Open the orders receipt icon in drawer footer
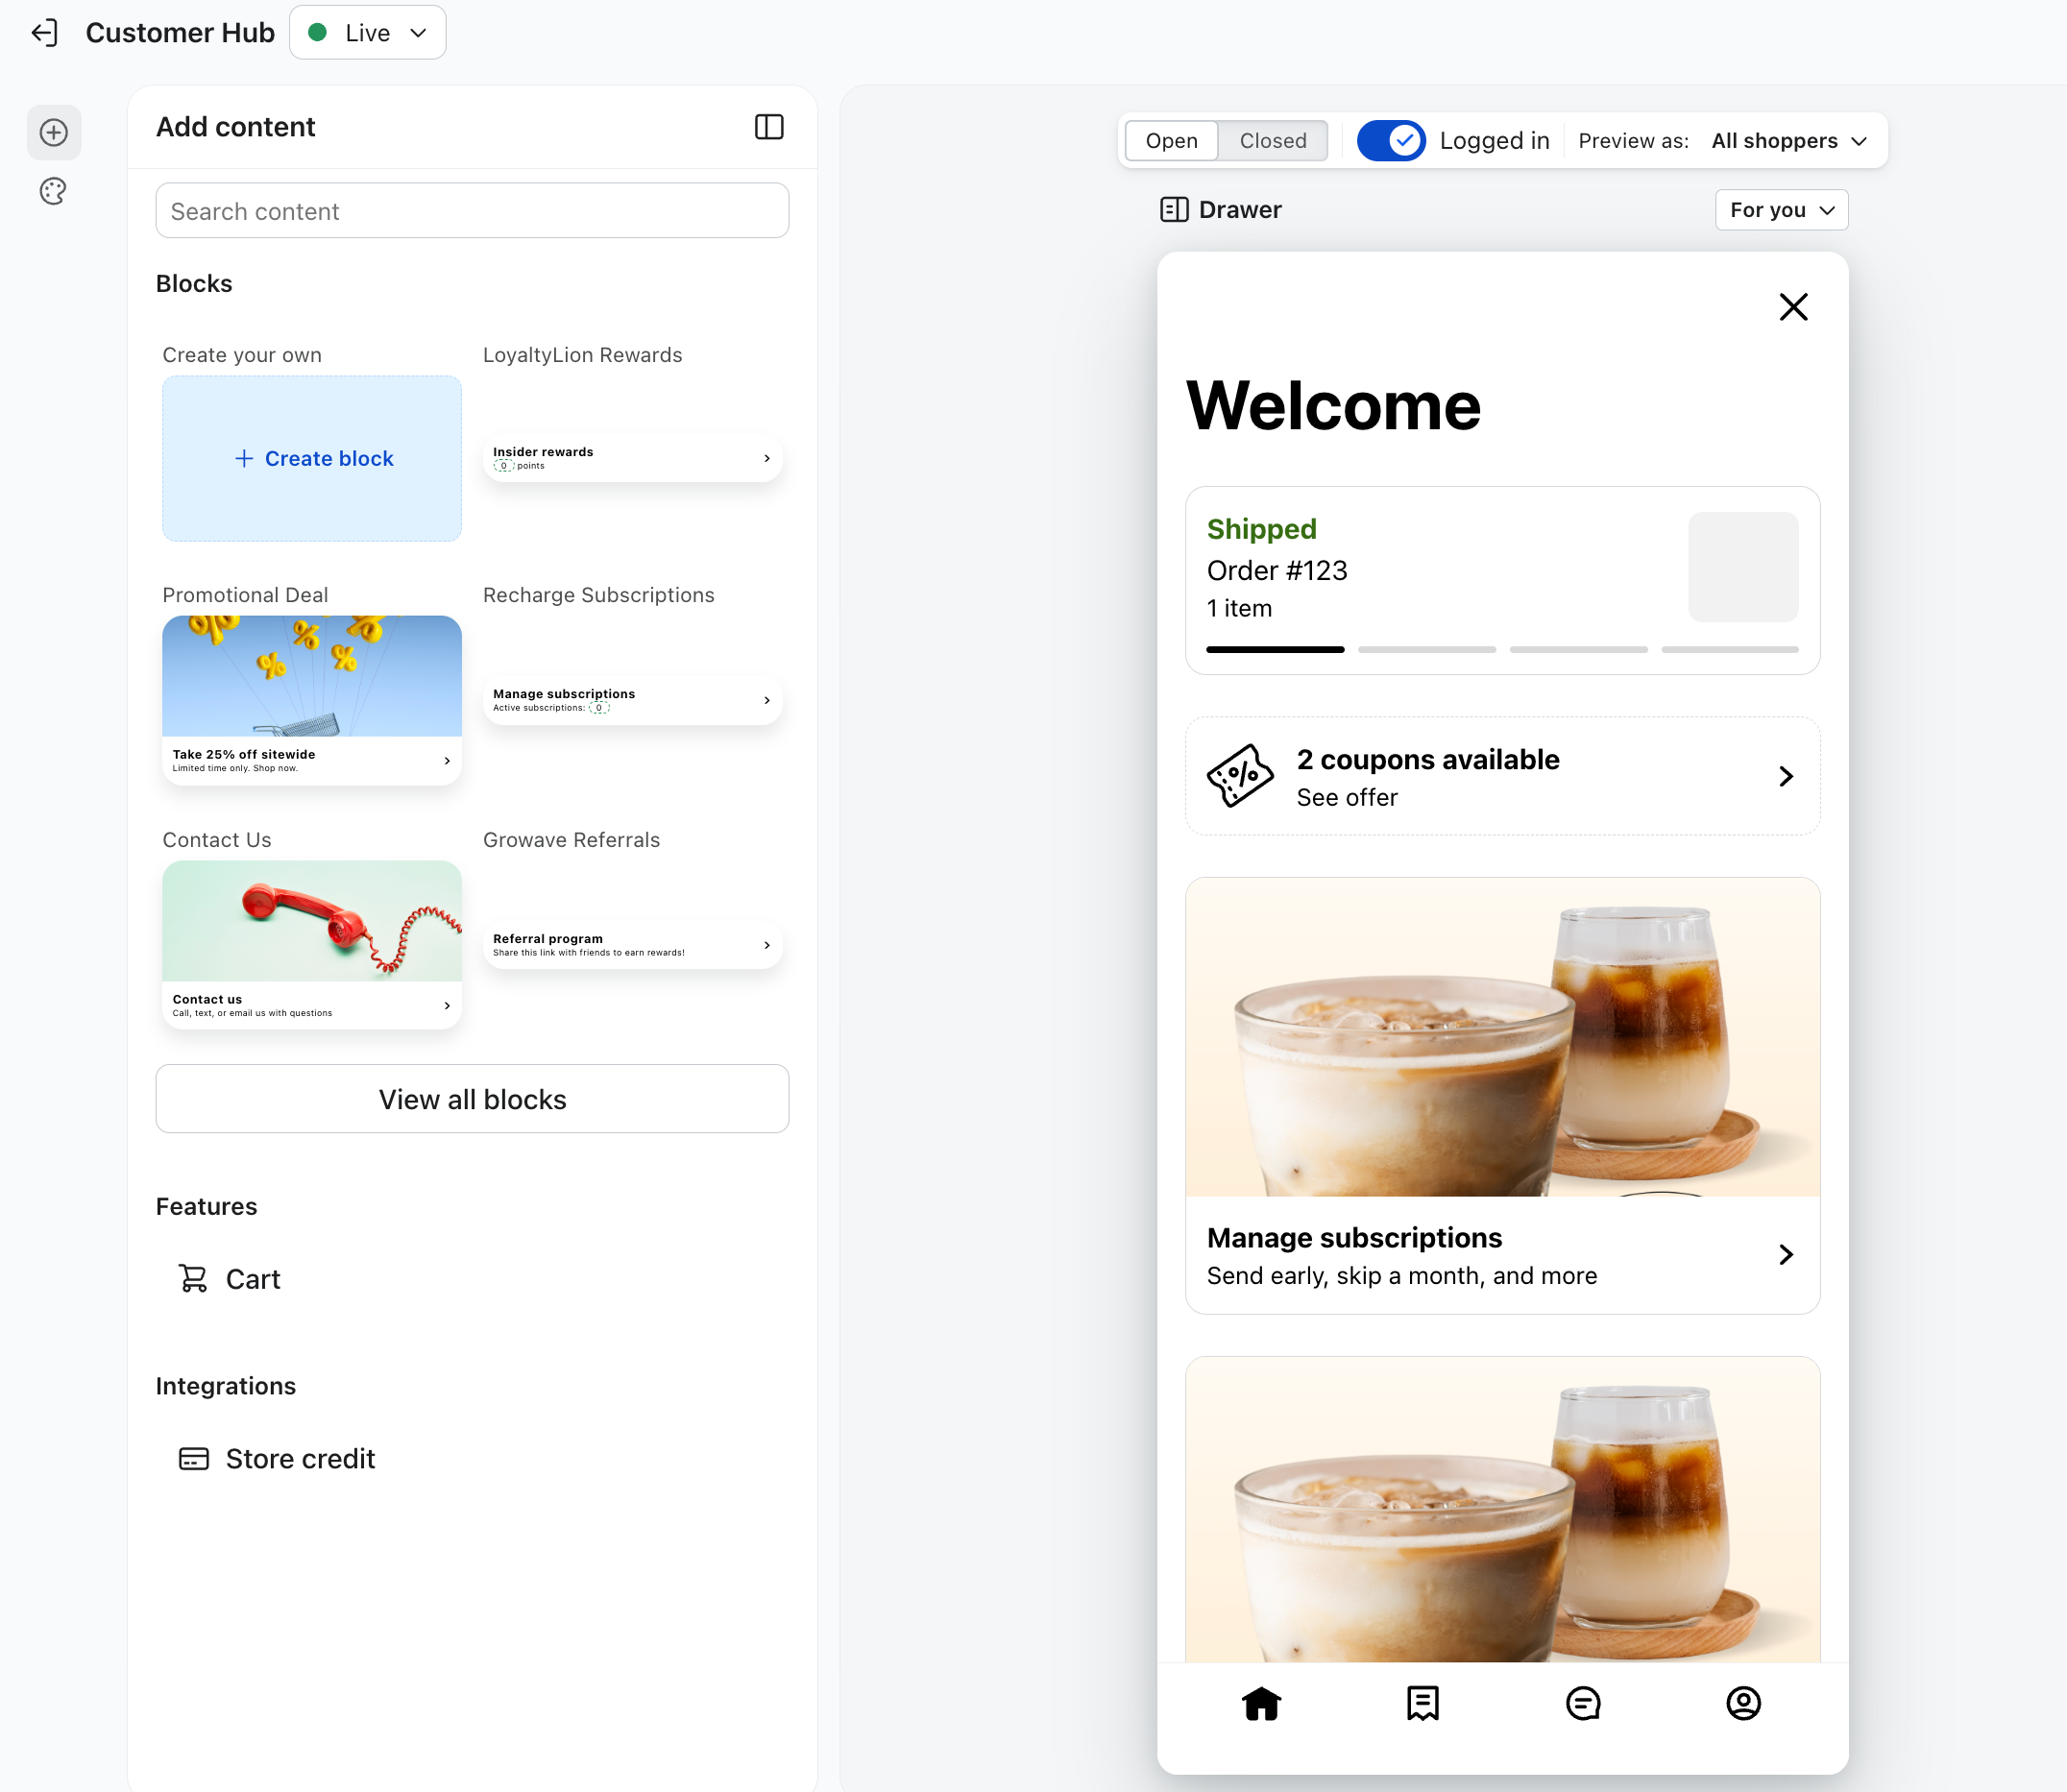 click(x=1422, y=1703)
